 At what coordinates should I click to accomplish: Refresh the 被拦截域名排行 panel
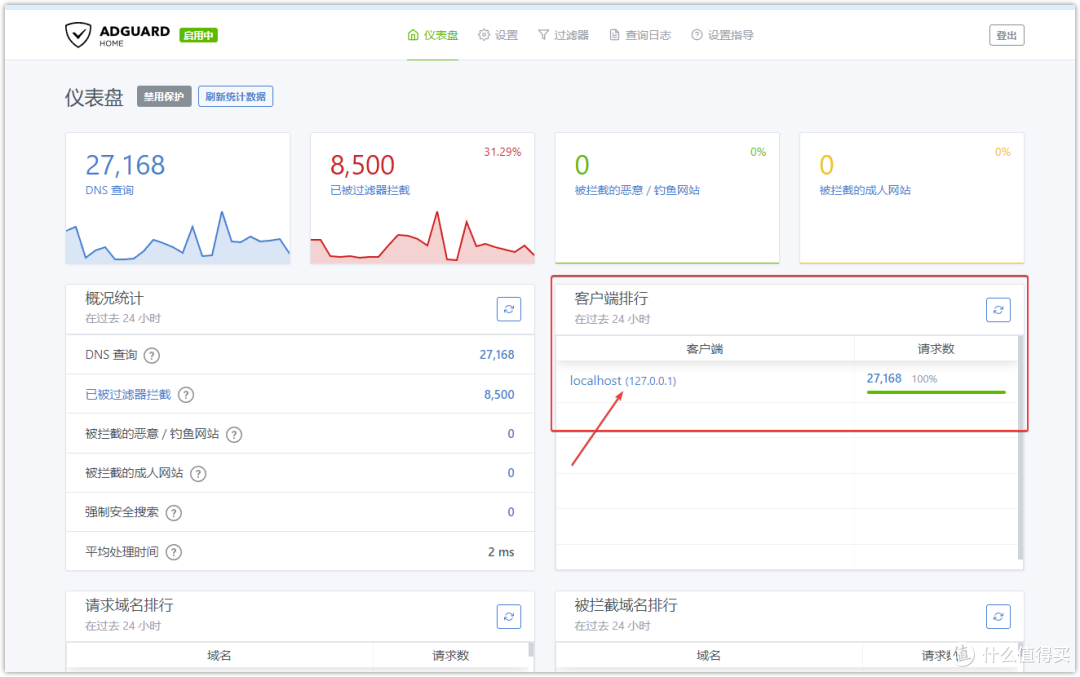(x=998, y=616)
